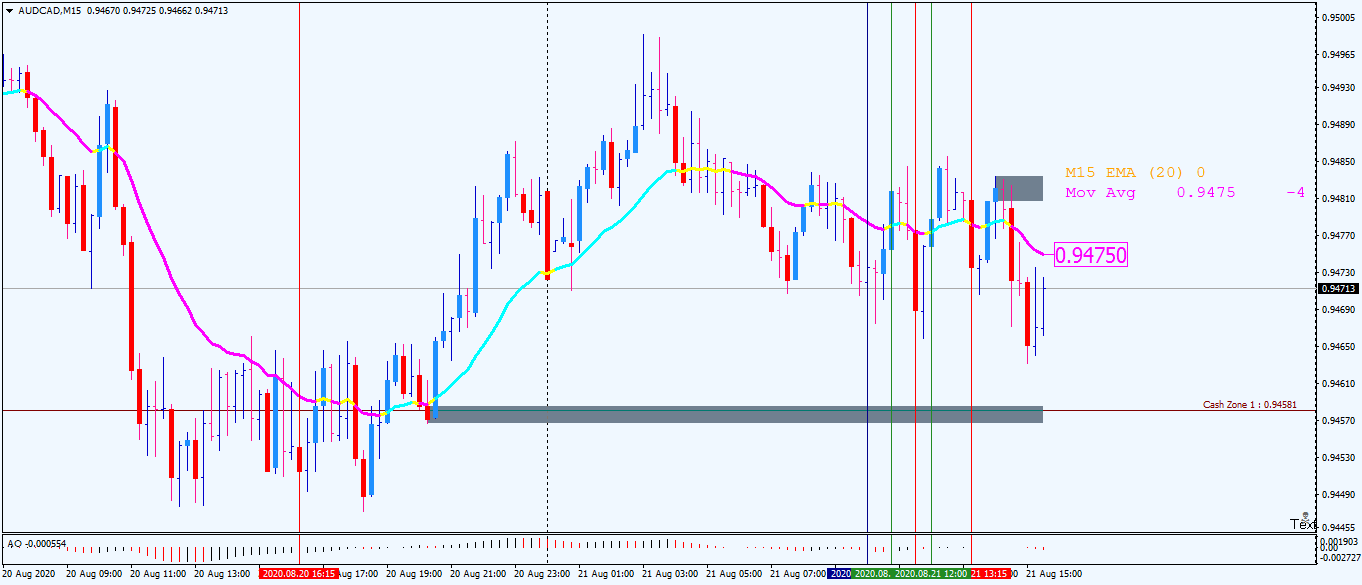The image size is (1362, 585).
Task: Click the vertical dashed separator line
Action: 547,300
